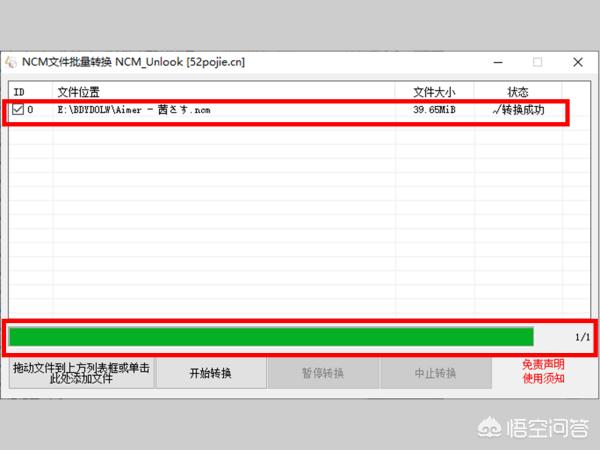Click the NCM_Unlock app icon in title bar
Screen dimensions: 600x450
[x=11, y=62]
